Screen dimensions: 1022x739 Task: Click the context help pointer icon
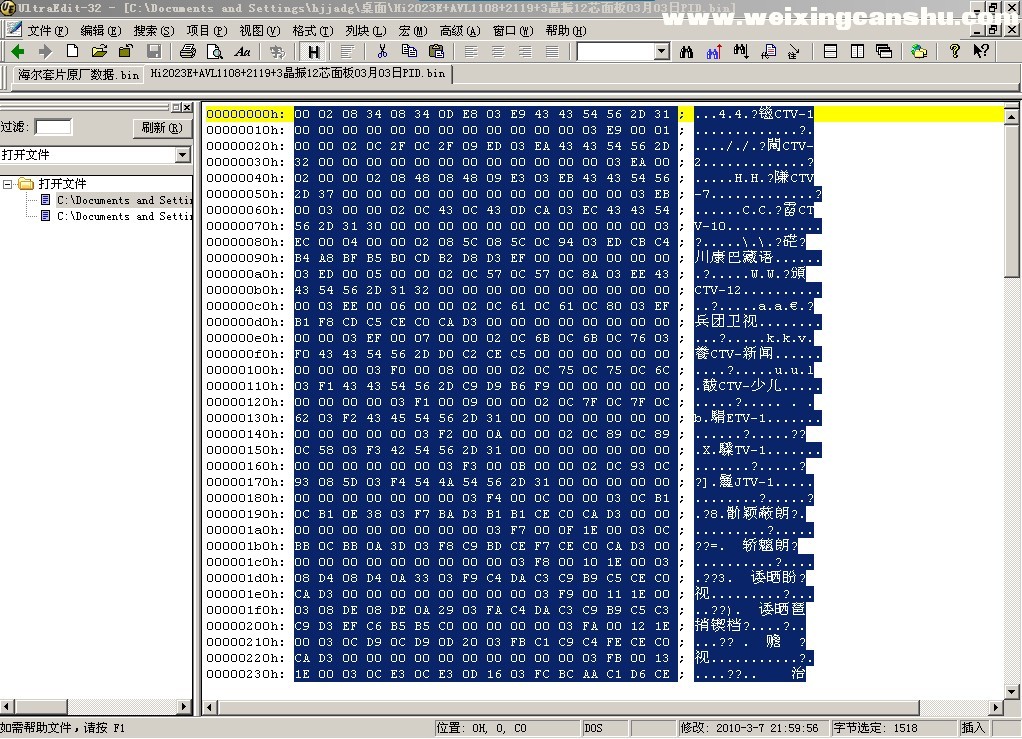[x=981, y=51]
